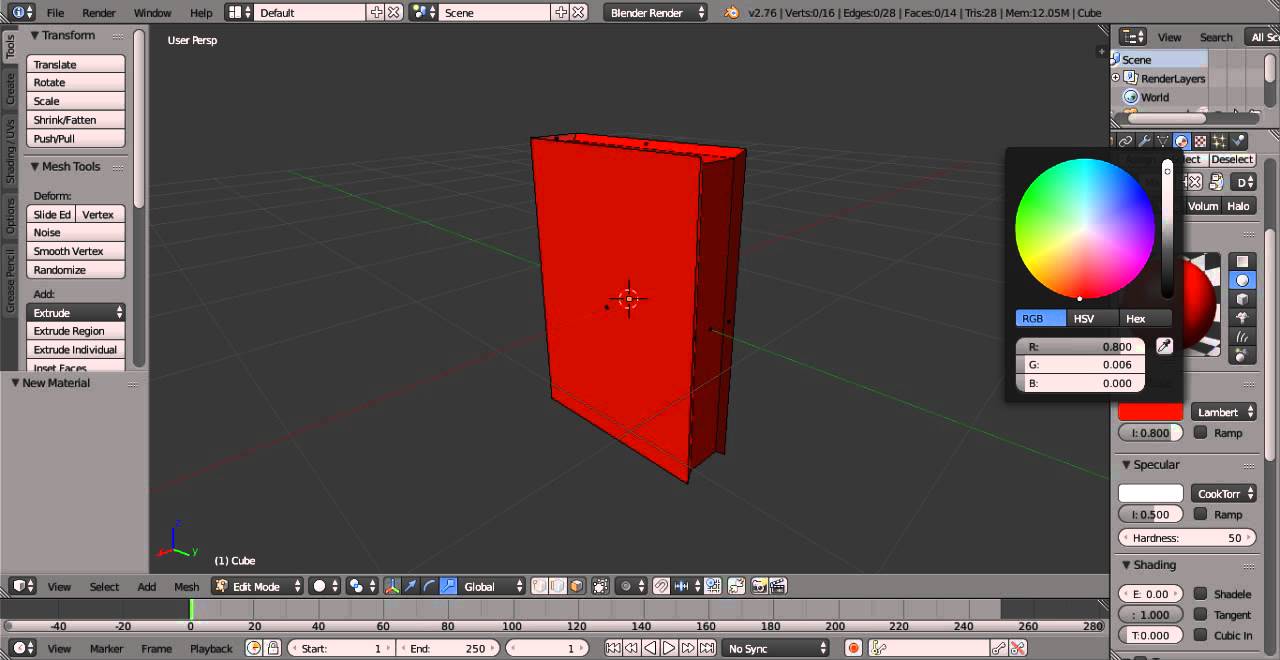Click the OpenGL render image camera icon
1280x660 pixels.
[759, 586]
